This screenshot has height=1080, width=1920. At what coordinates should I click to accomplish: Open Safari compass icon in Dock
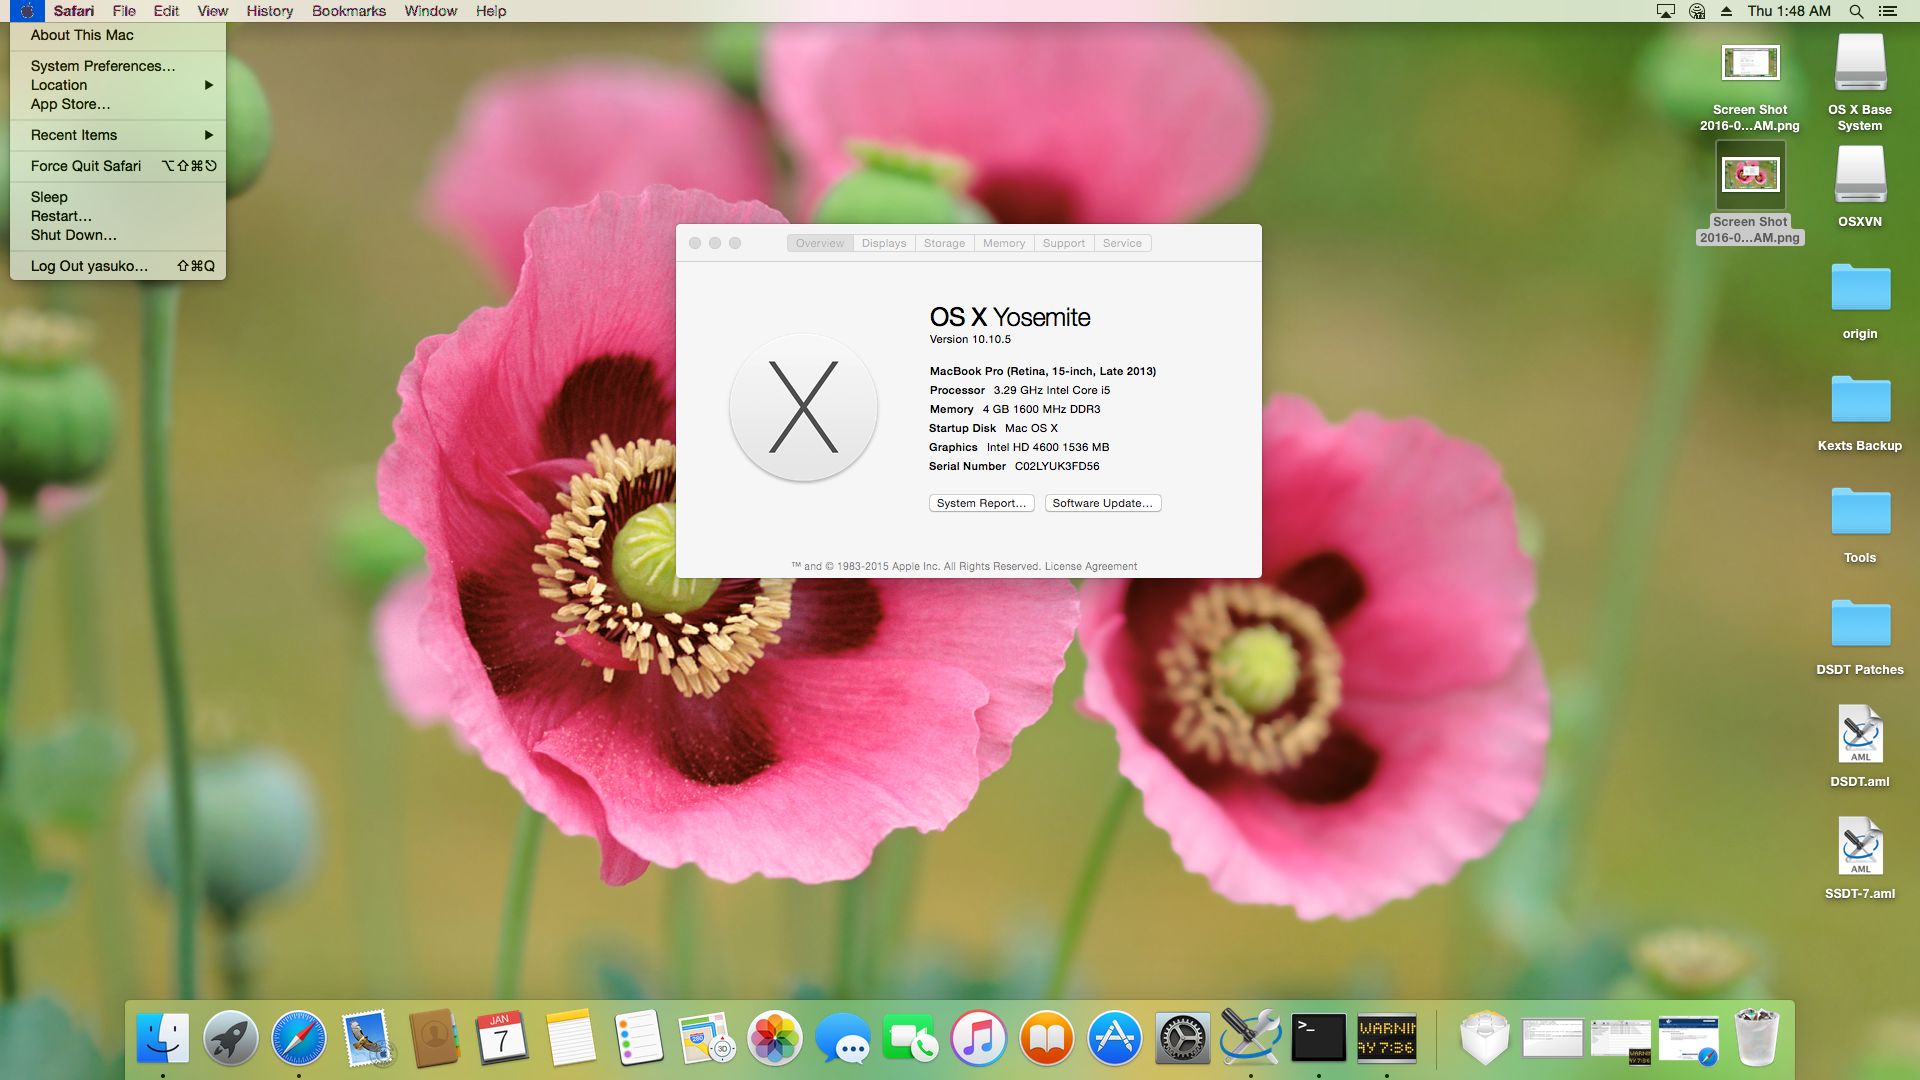click(x=298, y=1038)
